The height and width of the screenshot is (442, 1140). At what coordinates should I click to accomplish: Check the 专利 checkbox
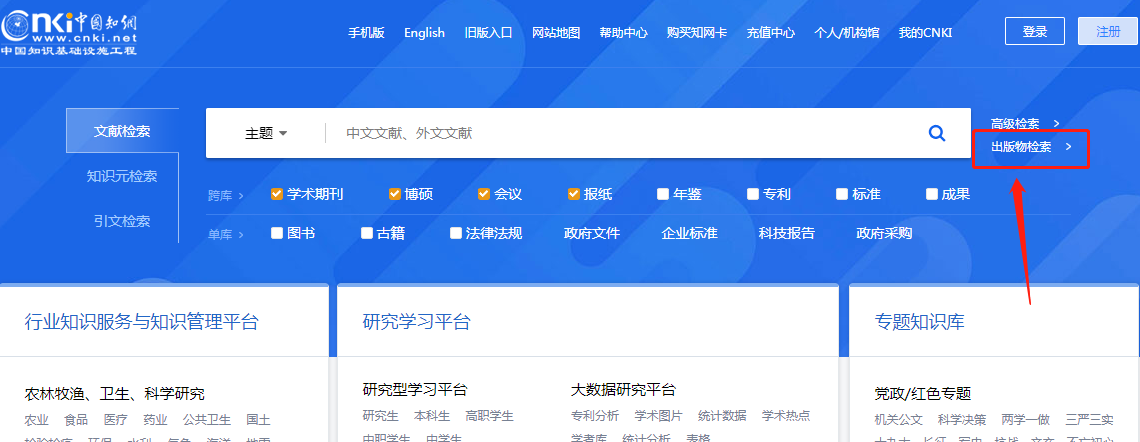click(752, 194)
